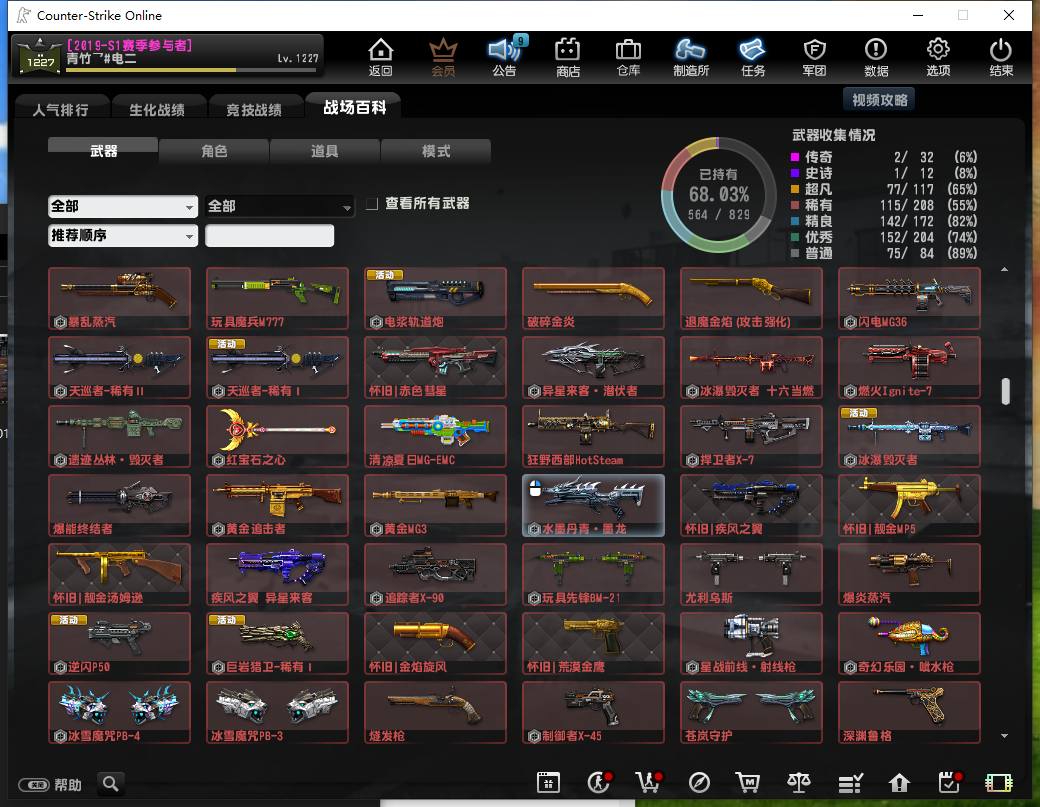Open the 竞技战绩 tab
The image size is (1040, 807).
[254, 109]
